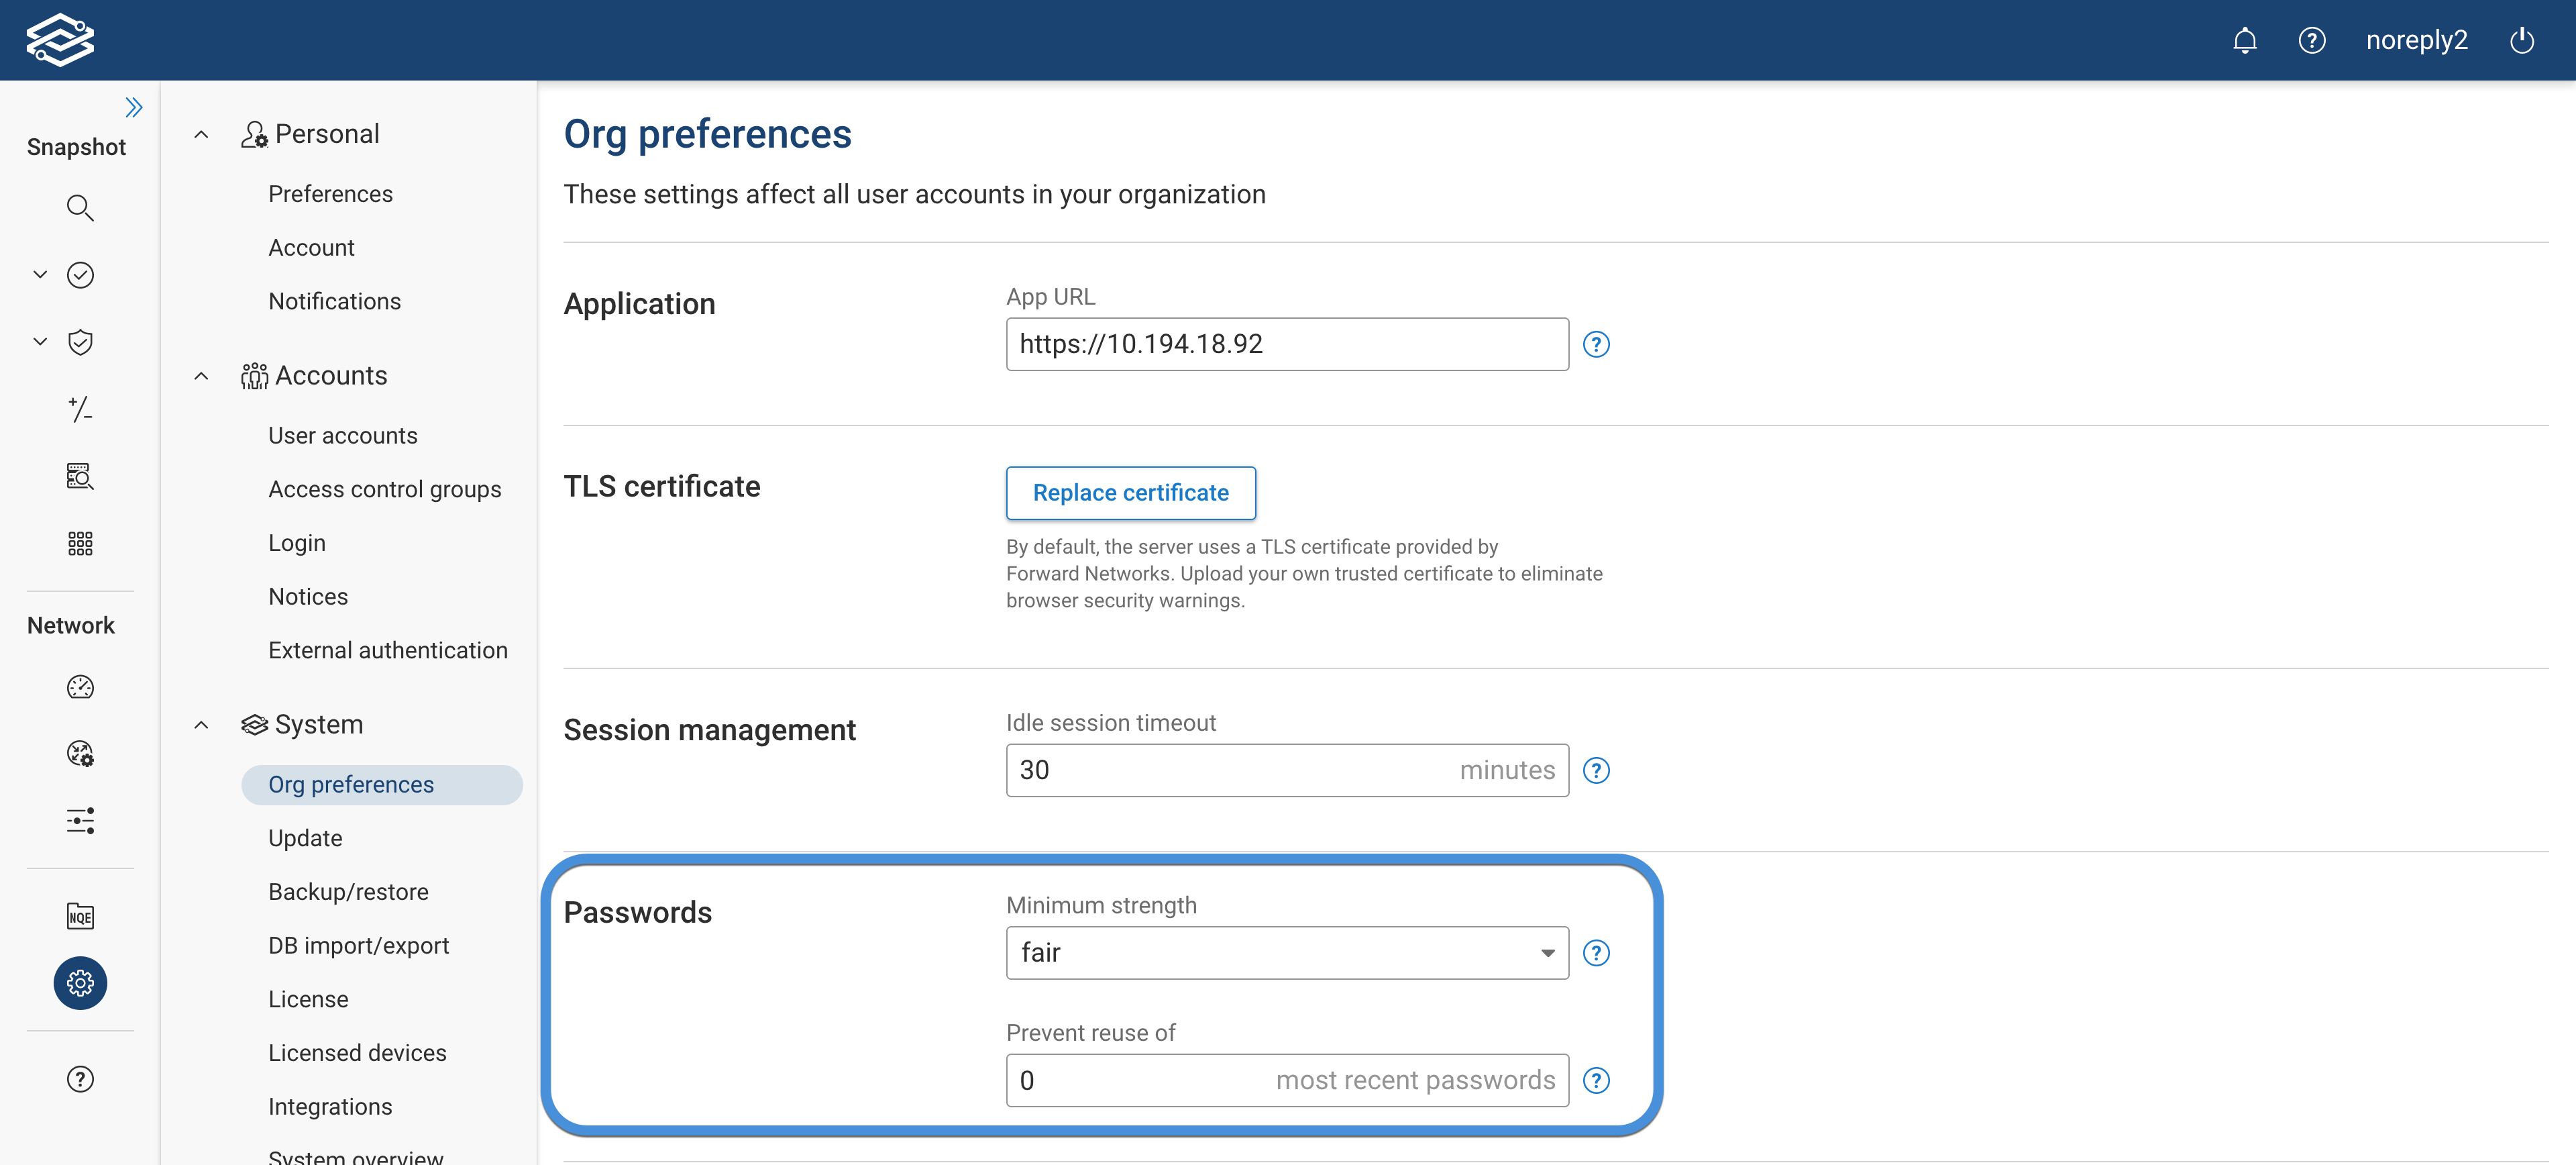Open the External authentication settings
2576x1165 pixels.
[387, 649]
